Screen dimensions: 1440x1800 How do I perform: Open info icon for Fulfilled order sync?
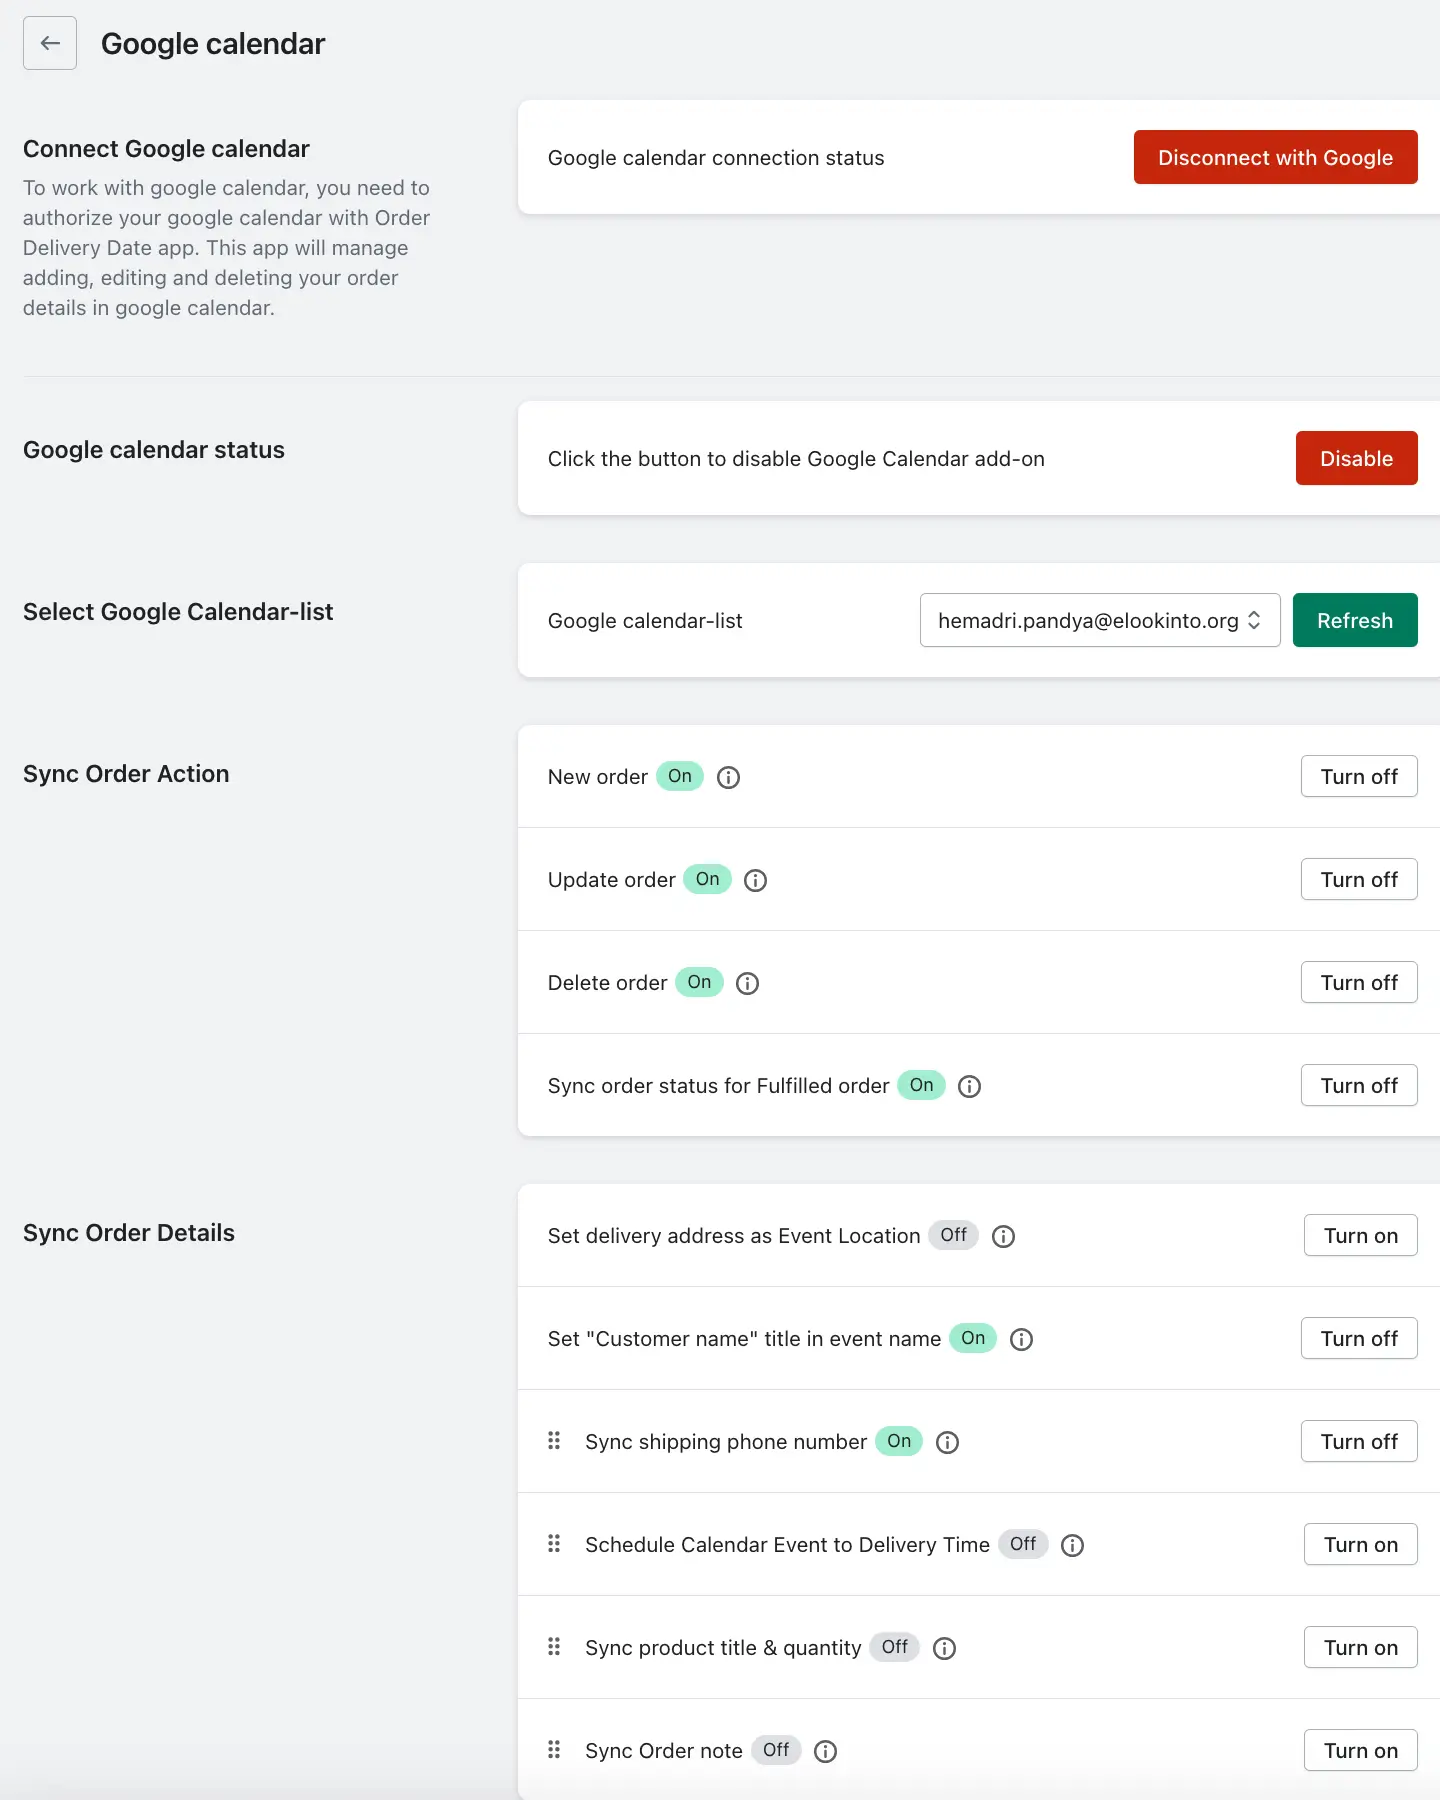(x=970, y=1086)
